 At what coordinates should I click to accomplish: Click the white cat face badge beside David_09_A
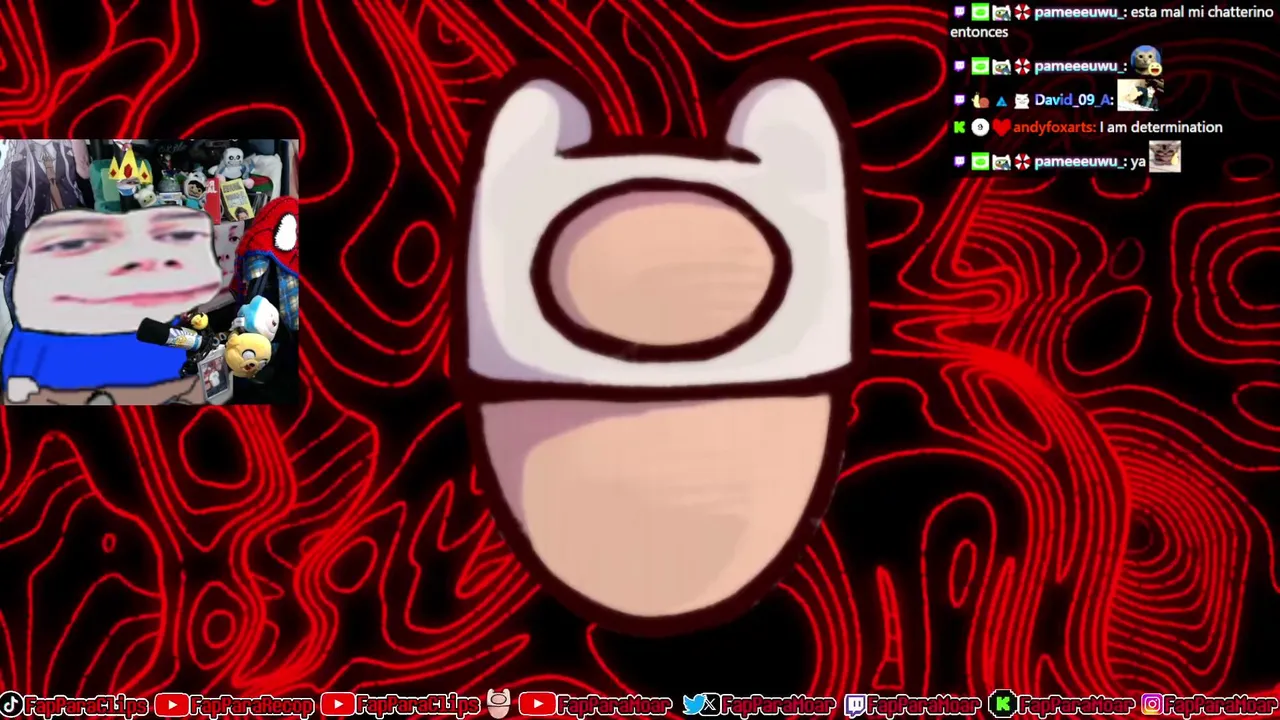(1021, 101)
